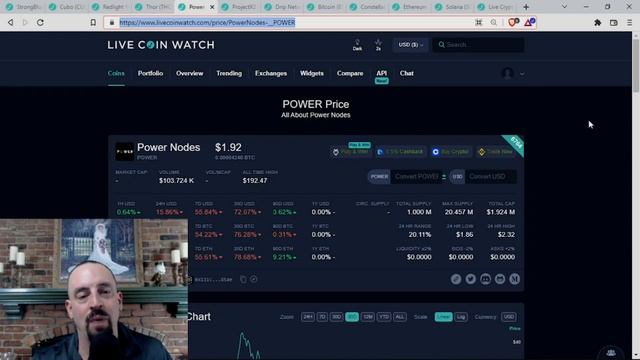This screenshot has width=640, height=360.
Task: Select the highlighted 90D chart zoom
Action: point(352,317)
